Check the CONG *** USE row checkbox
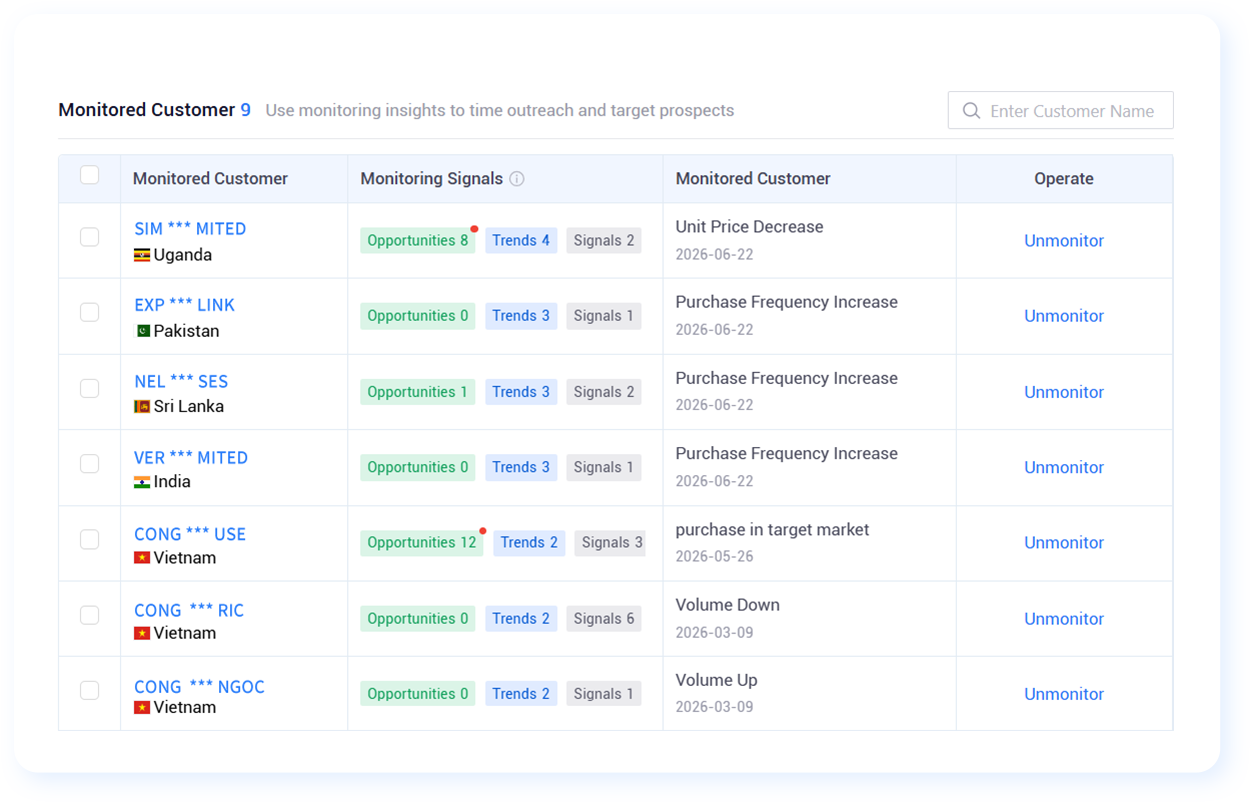 pyautogui.click(x=90, y=539)
